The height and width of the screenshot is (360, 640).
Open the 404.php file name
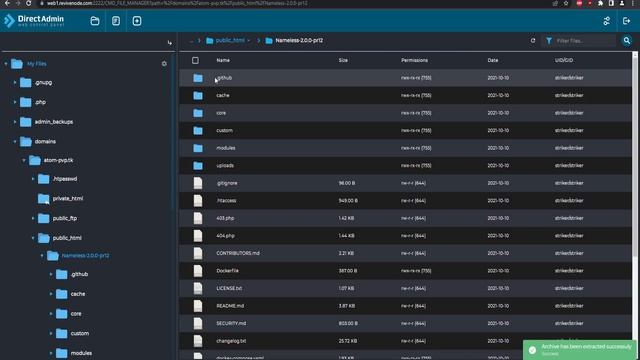(225, 236)
